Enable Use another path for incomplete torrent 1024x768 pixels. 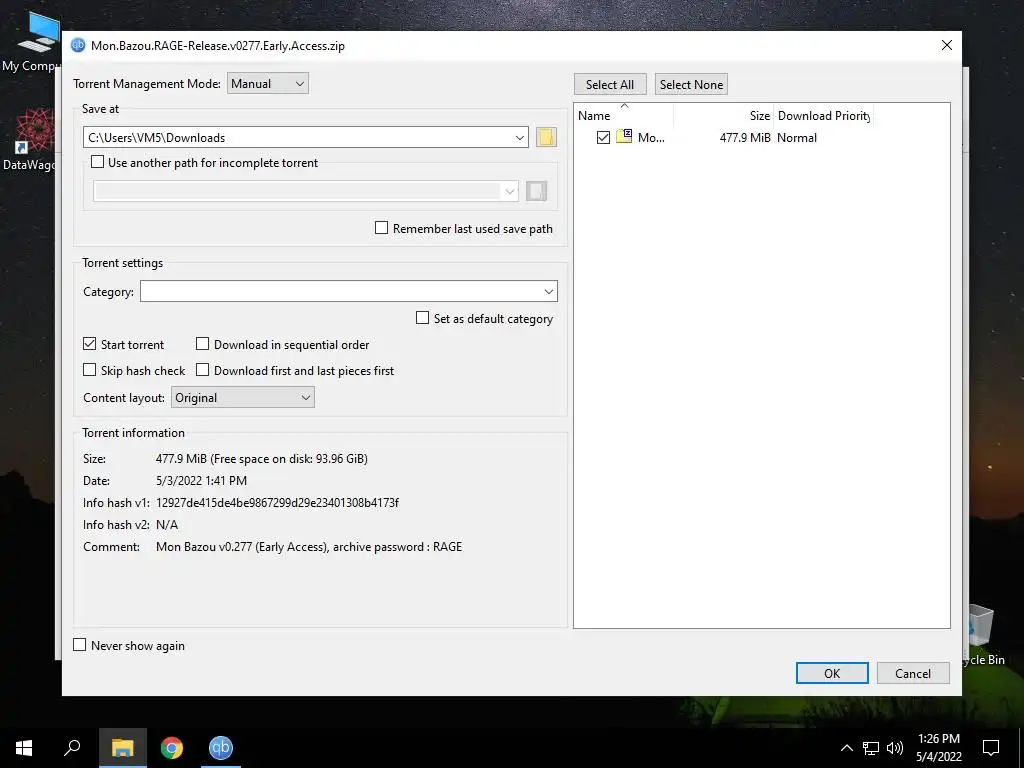(97, 162)
